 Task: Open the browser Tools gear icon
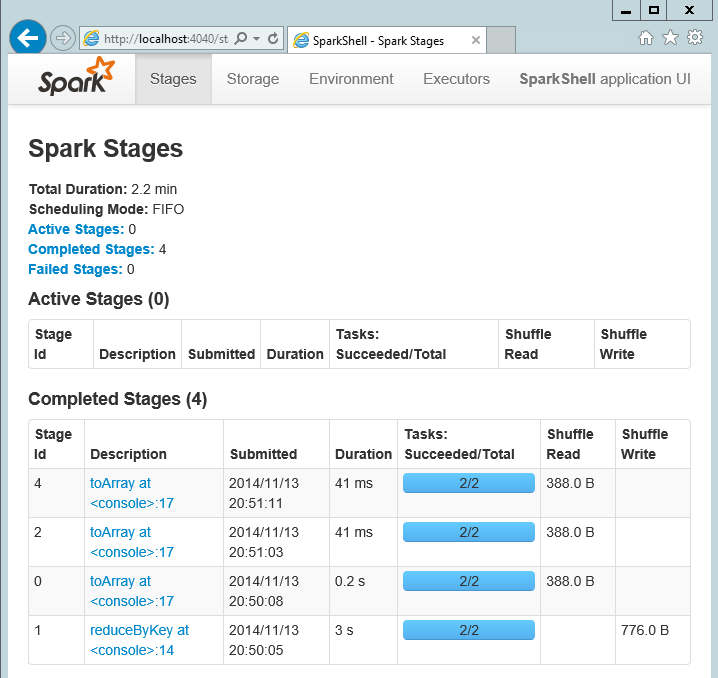694,38
